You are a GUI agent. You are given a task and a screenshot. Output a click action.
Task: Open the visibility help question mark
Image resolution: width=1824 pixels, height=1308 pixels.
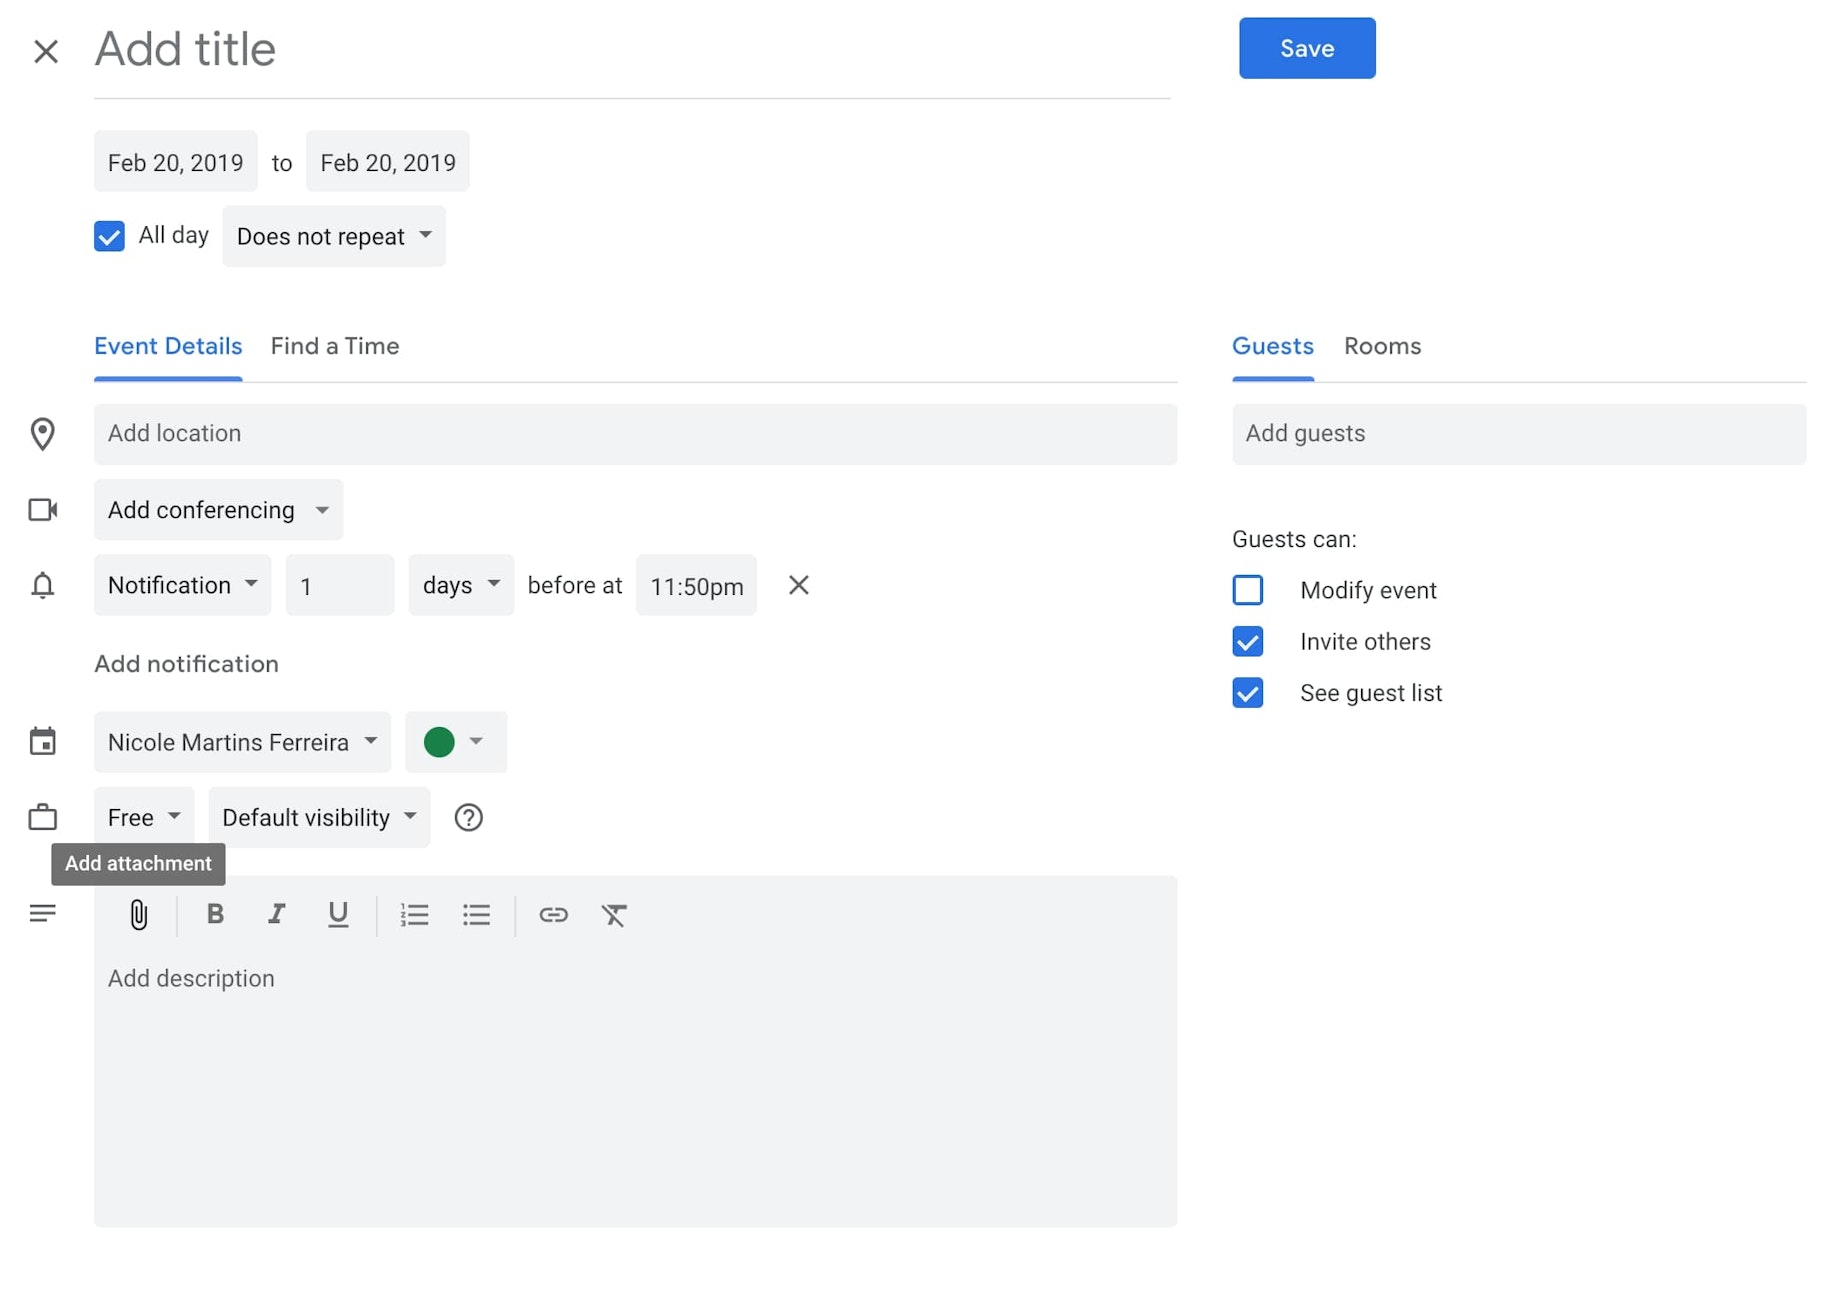tap(468, 817)
